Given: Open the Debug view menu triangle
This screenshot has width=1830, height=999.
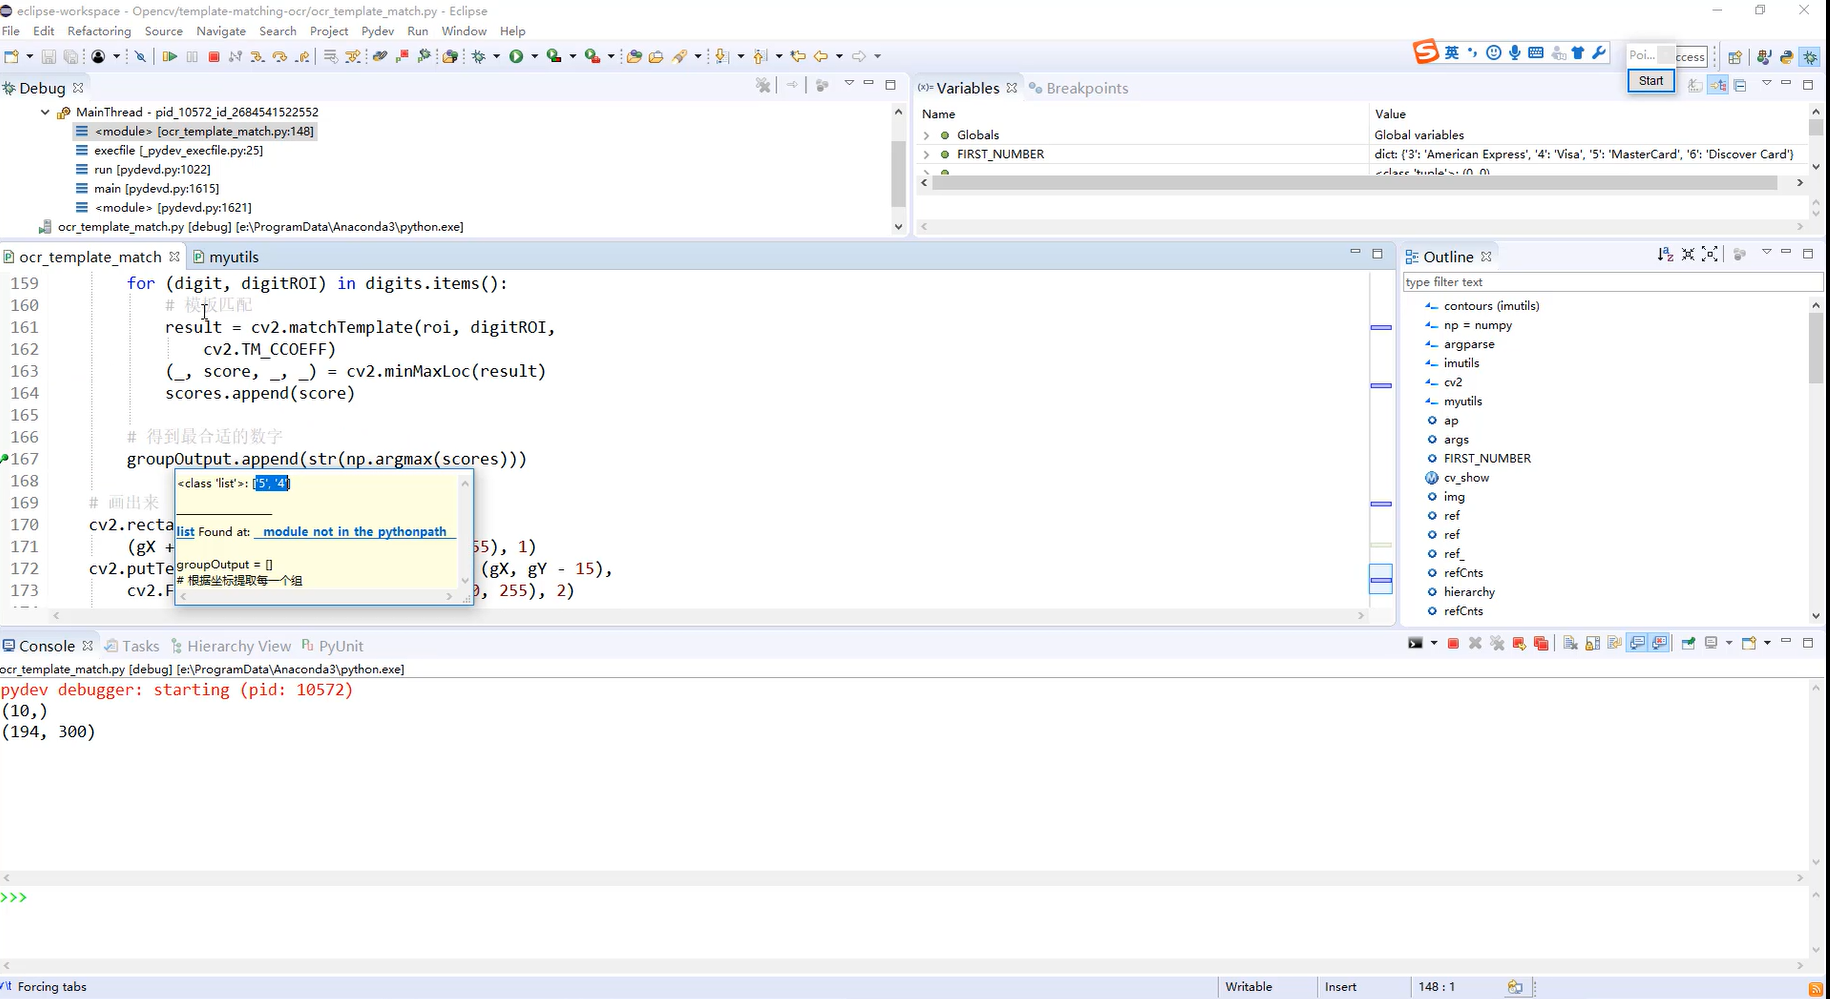Looking at the screenshot, I should pyautogui.click(x=849, y=84).
